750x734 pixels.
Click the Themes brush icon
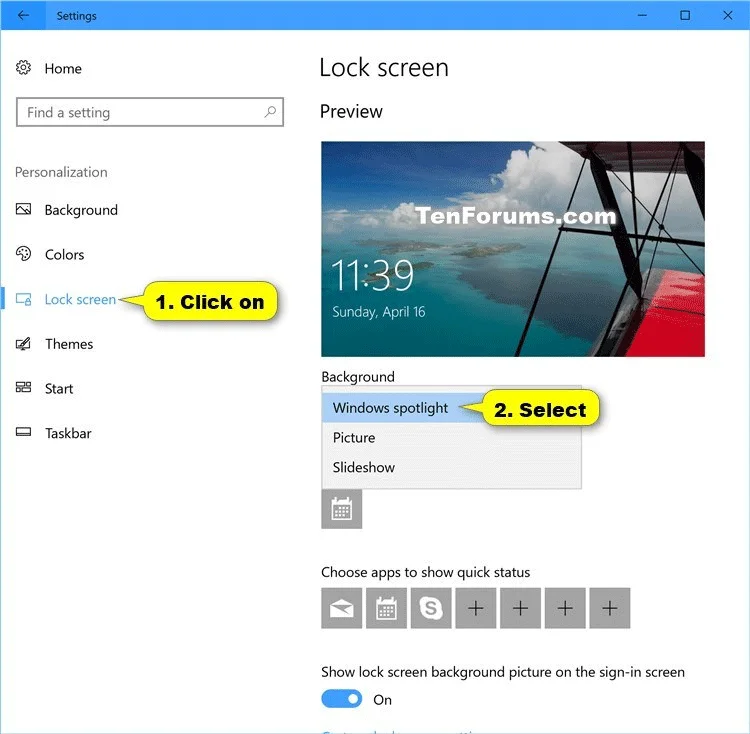pyautogui.click(x=23, y=343)
